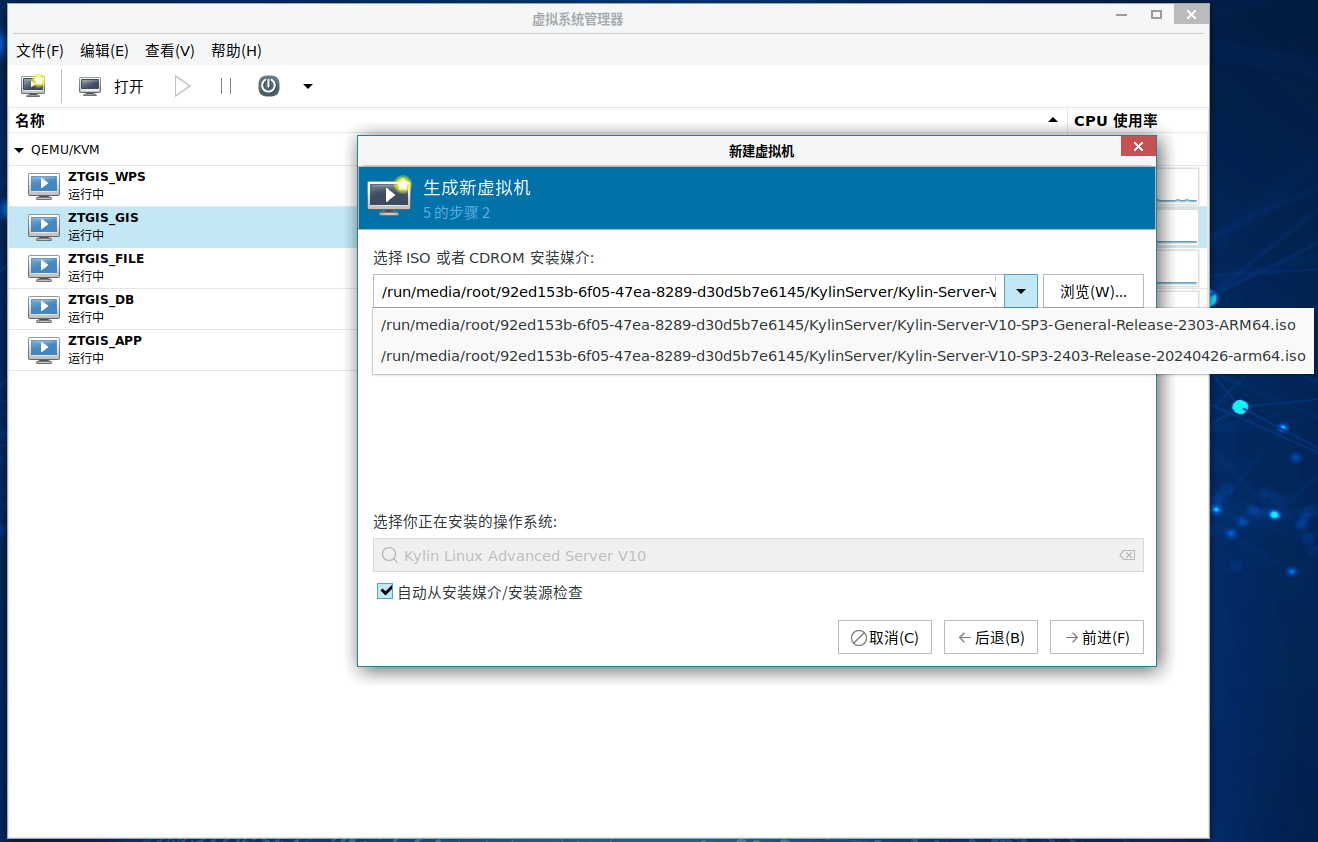Close the ISO path dropdown list arrow
1318x842 pixels.
pyautogui.click(x=1020, y=292)
